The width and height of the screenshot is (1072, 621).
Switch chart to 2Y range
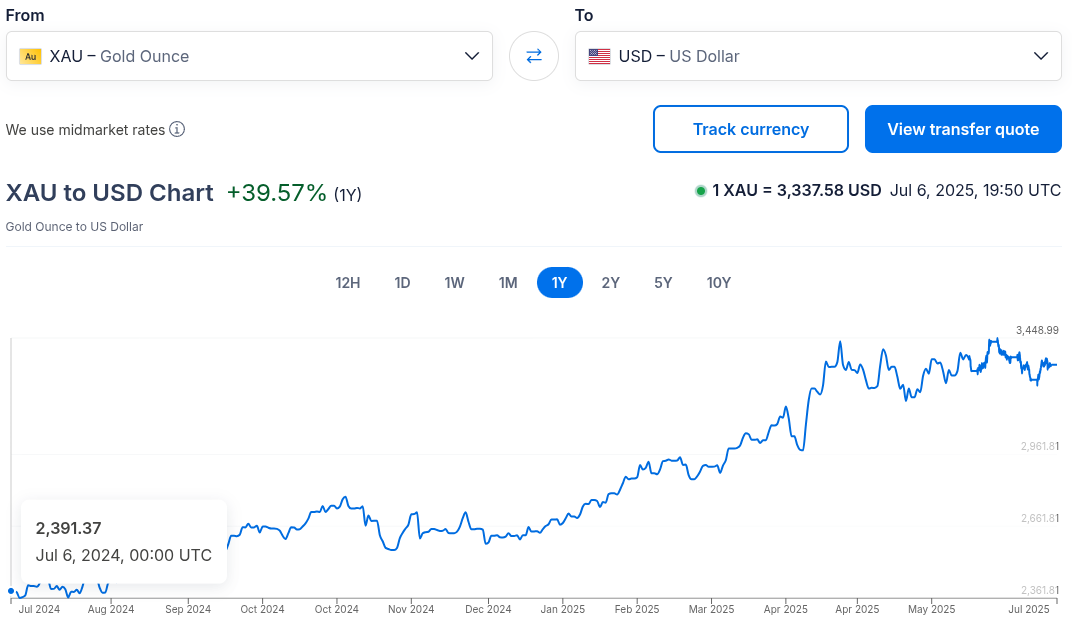pyautogui.click(x=610, y=283)
